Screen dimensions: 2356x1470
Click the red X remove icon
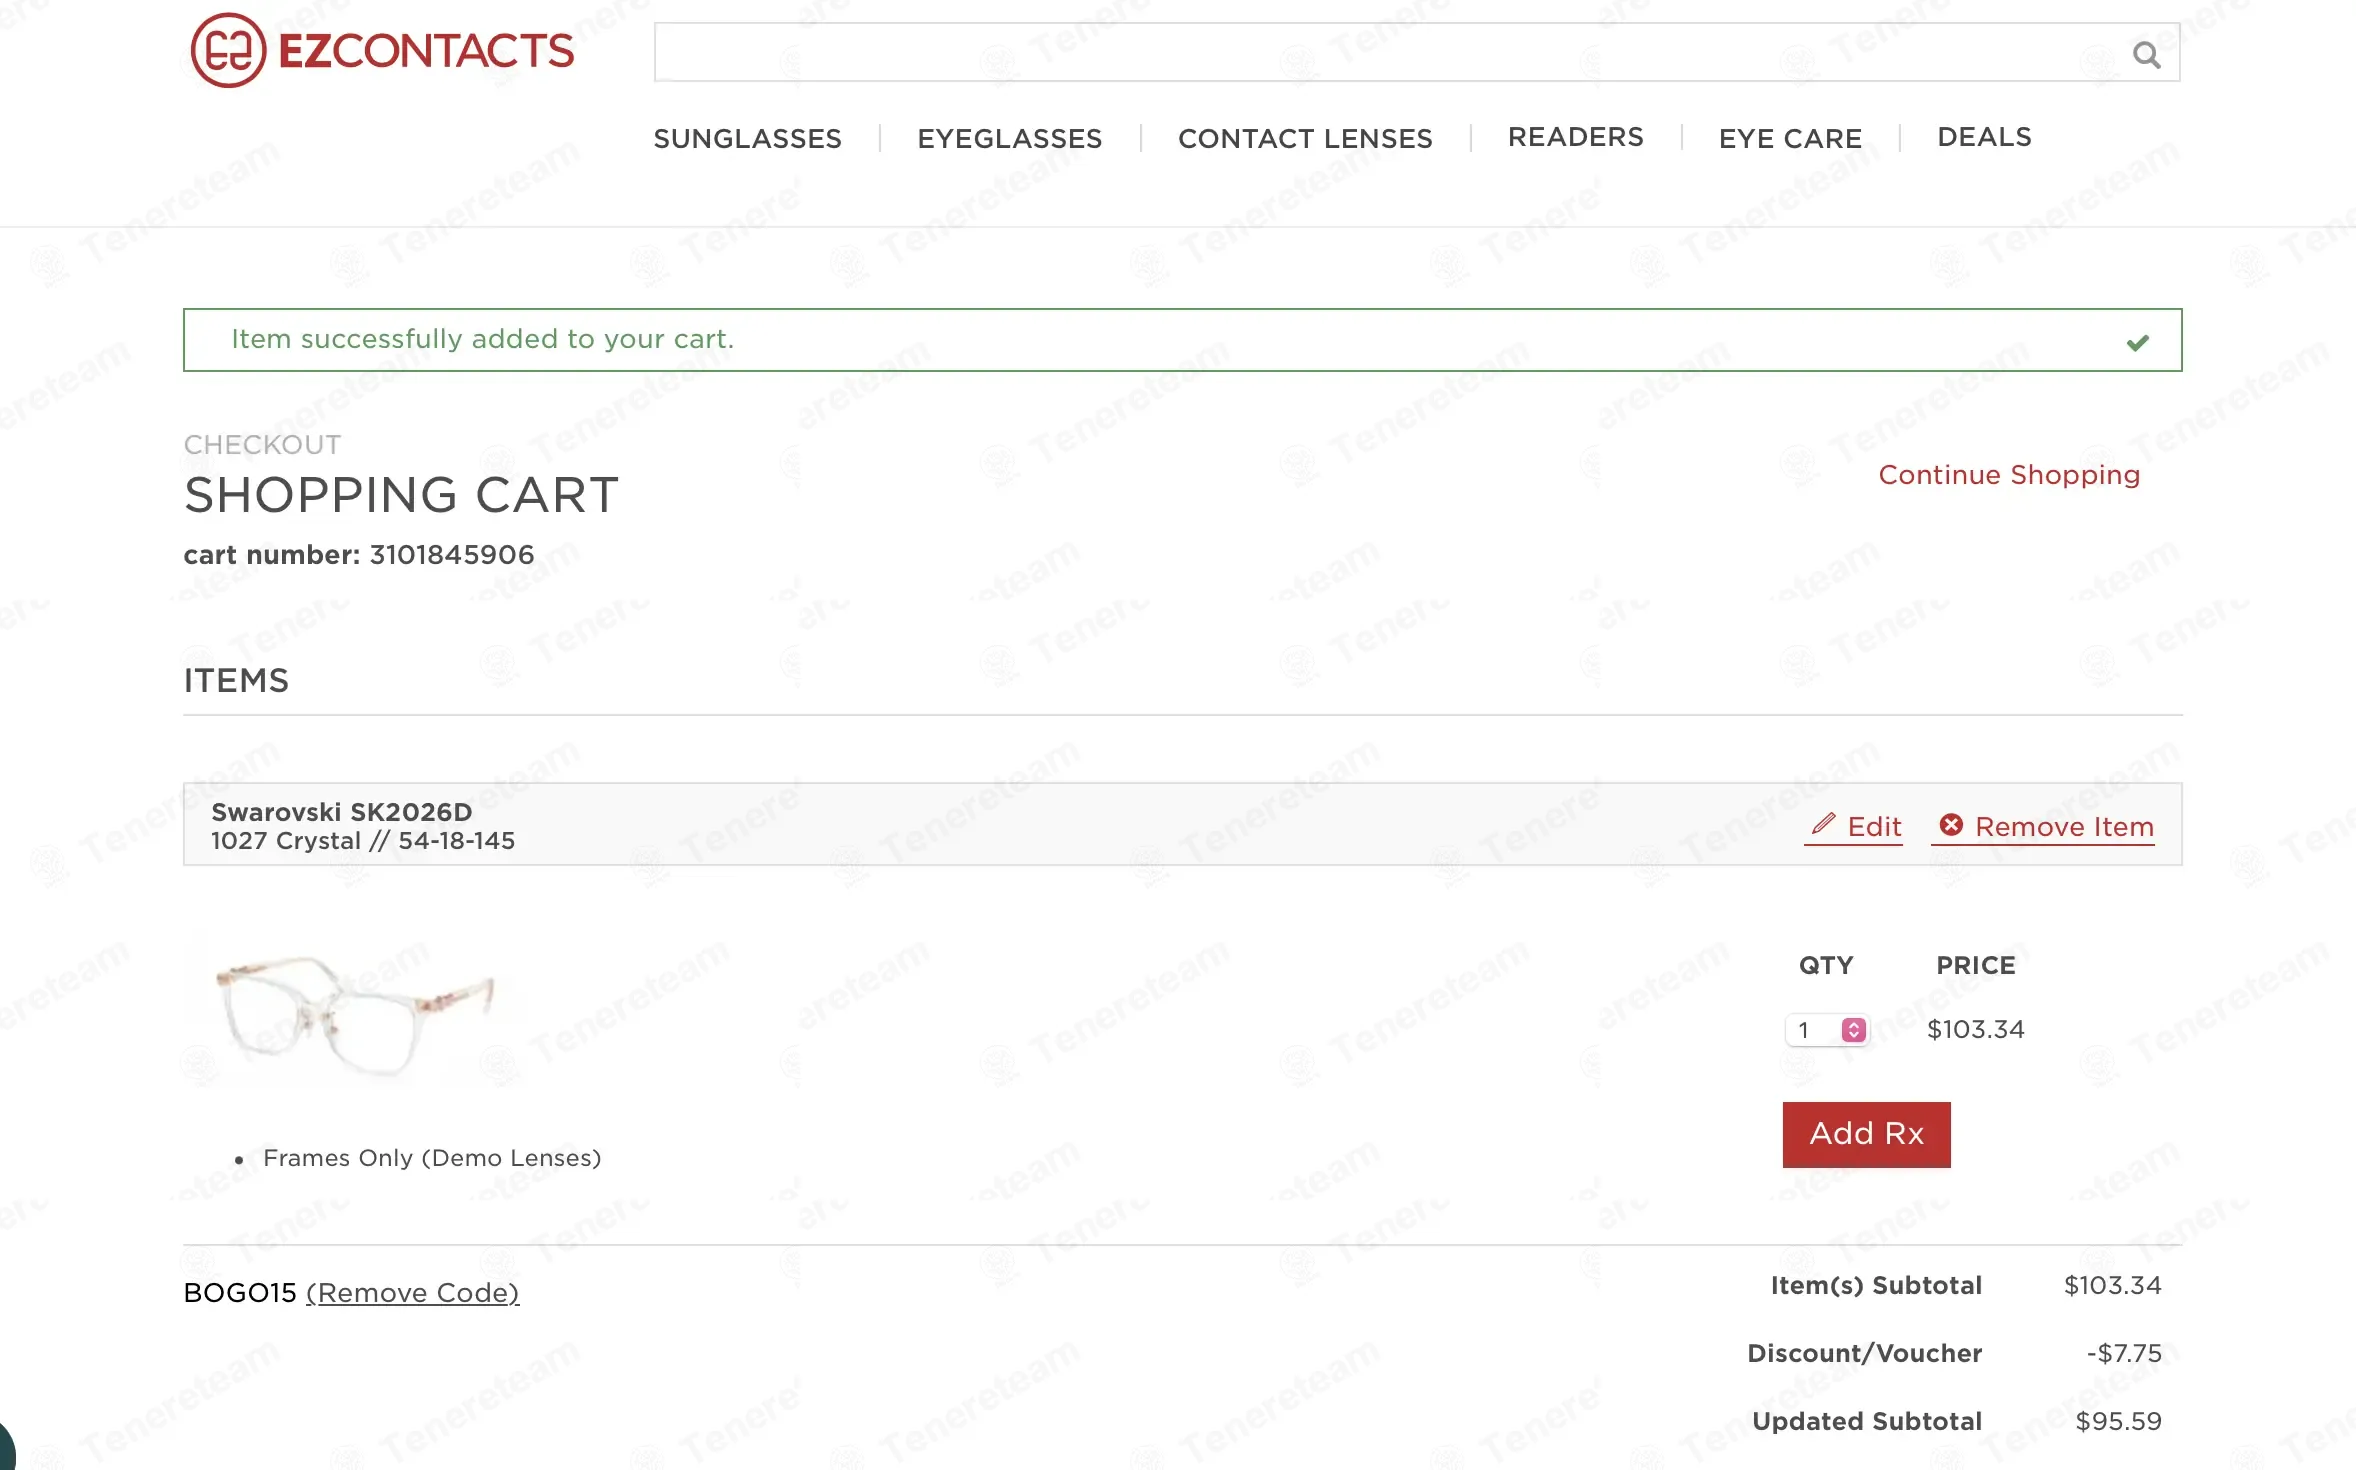(1950, 825)
